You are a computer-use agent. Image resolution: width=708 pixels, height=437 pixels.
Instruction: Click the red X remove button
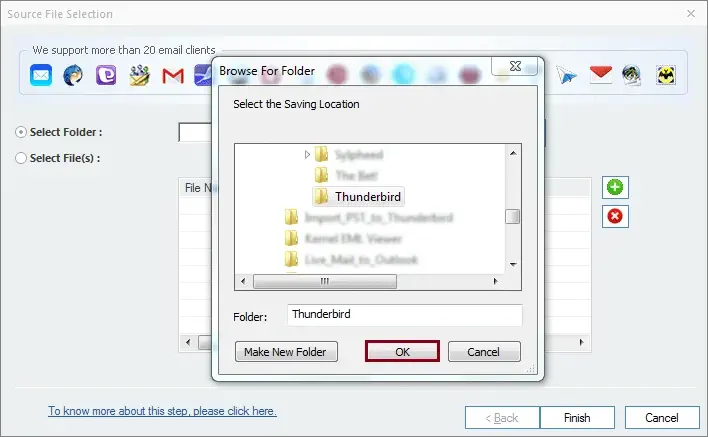click(615, 216)
